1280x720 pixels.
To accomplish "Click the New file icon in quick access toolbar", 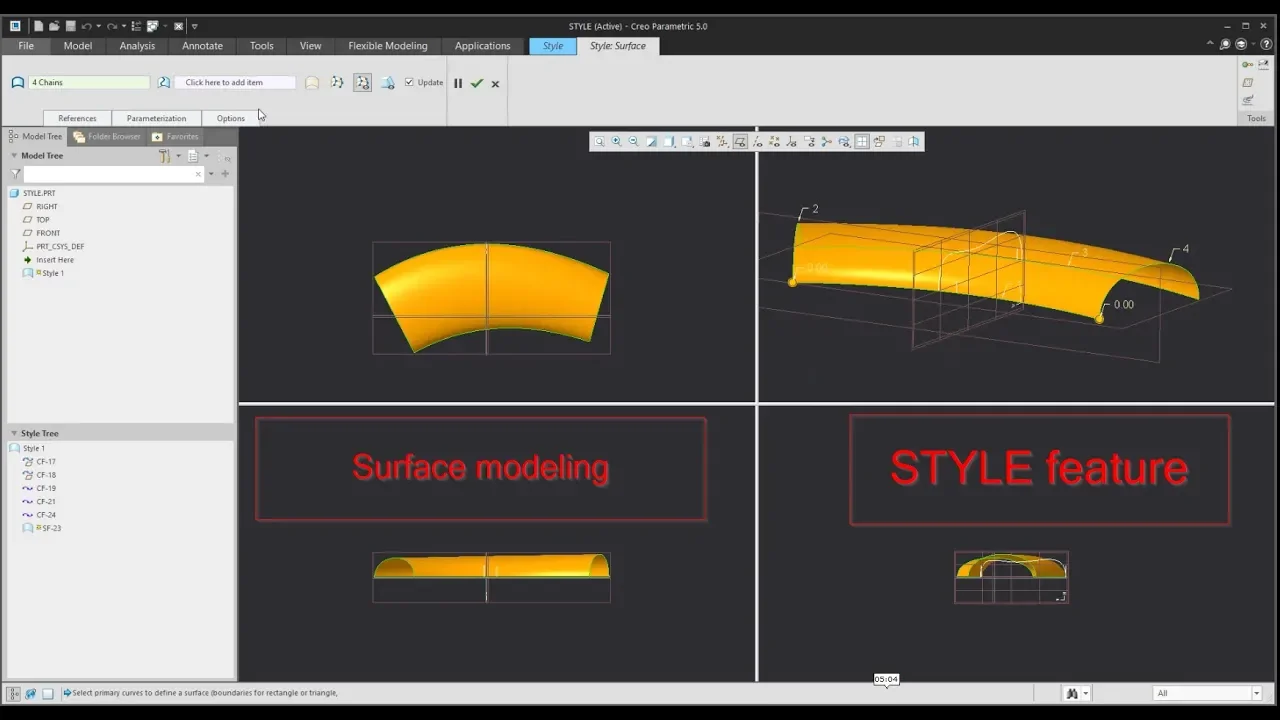I will coord(38,26).
